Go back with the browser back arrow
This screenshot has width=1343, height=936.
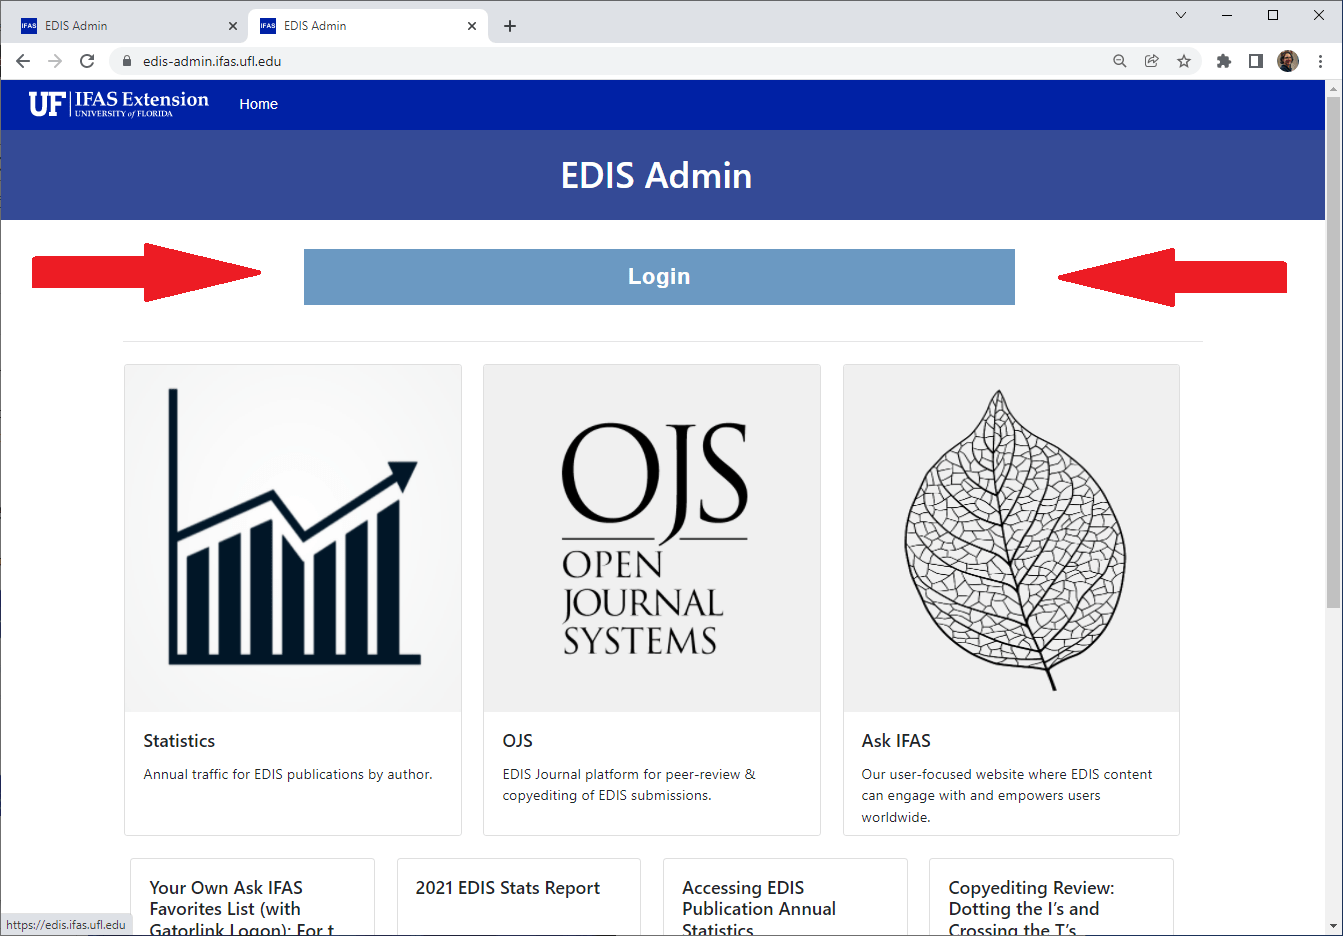point(23,61)
